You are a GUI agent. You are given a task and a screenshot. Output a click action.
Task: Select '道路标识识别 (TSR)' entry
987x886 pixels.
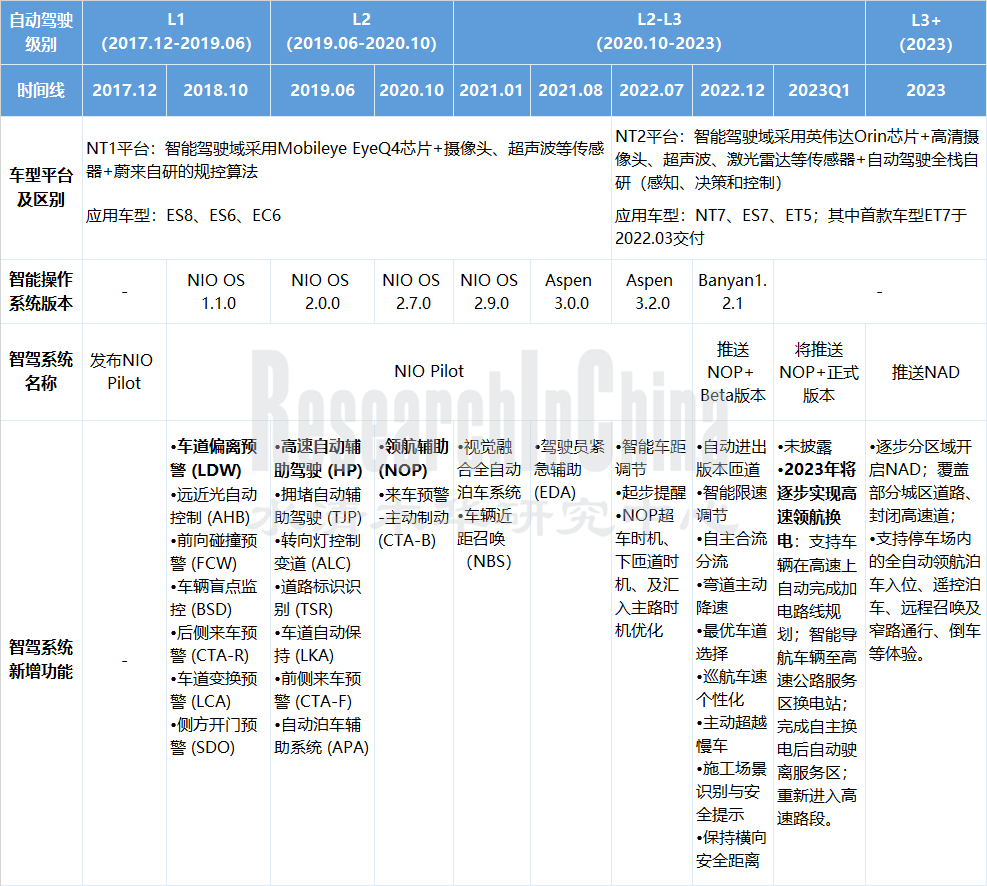(x=318, y=598)
